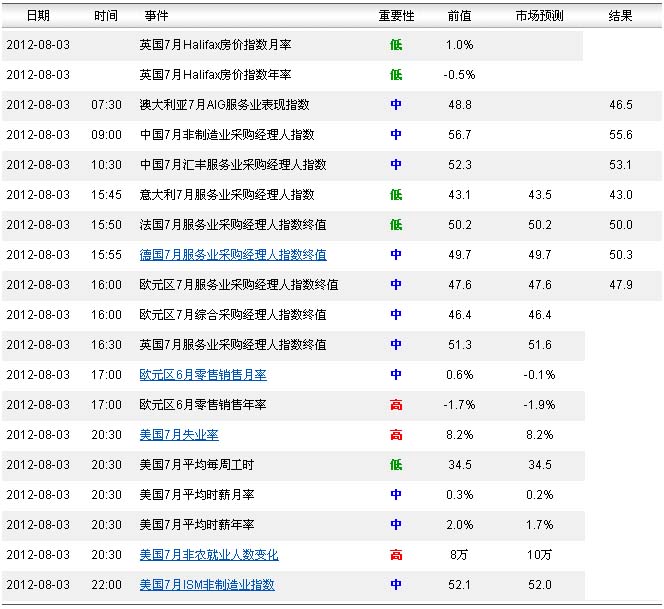
Task: Select event 欧元区7月综合采购经理人指数终值
Action: coord(233,315)
